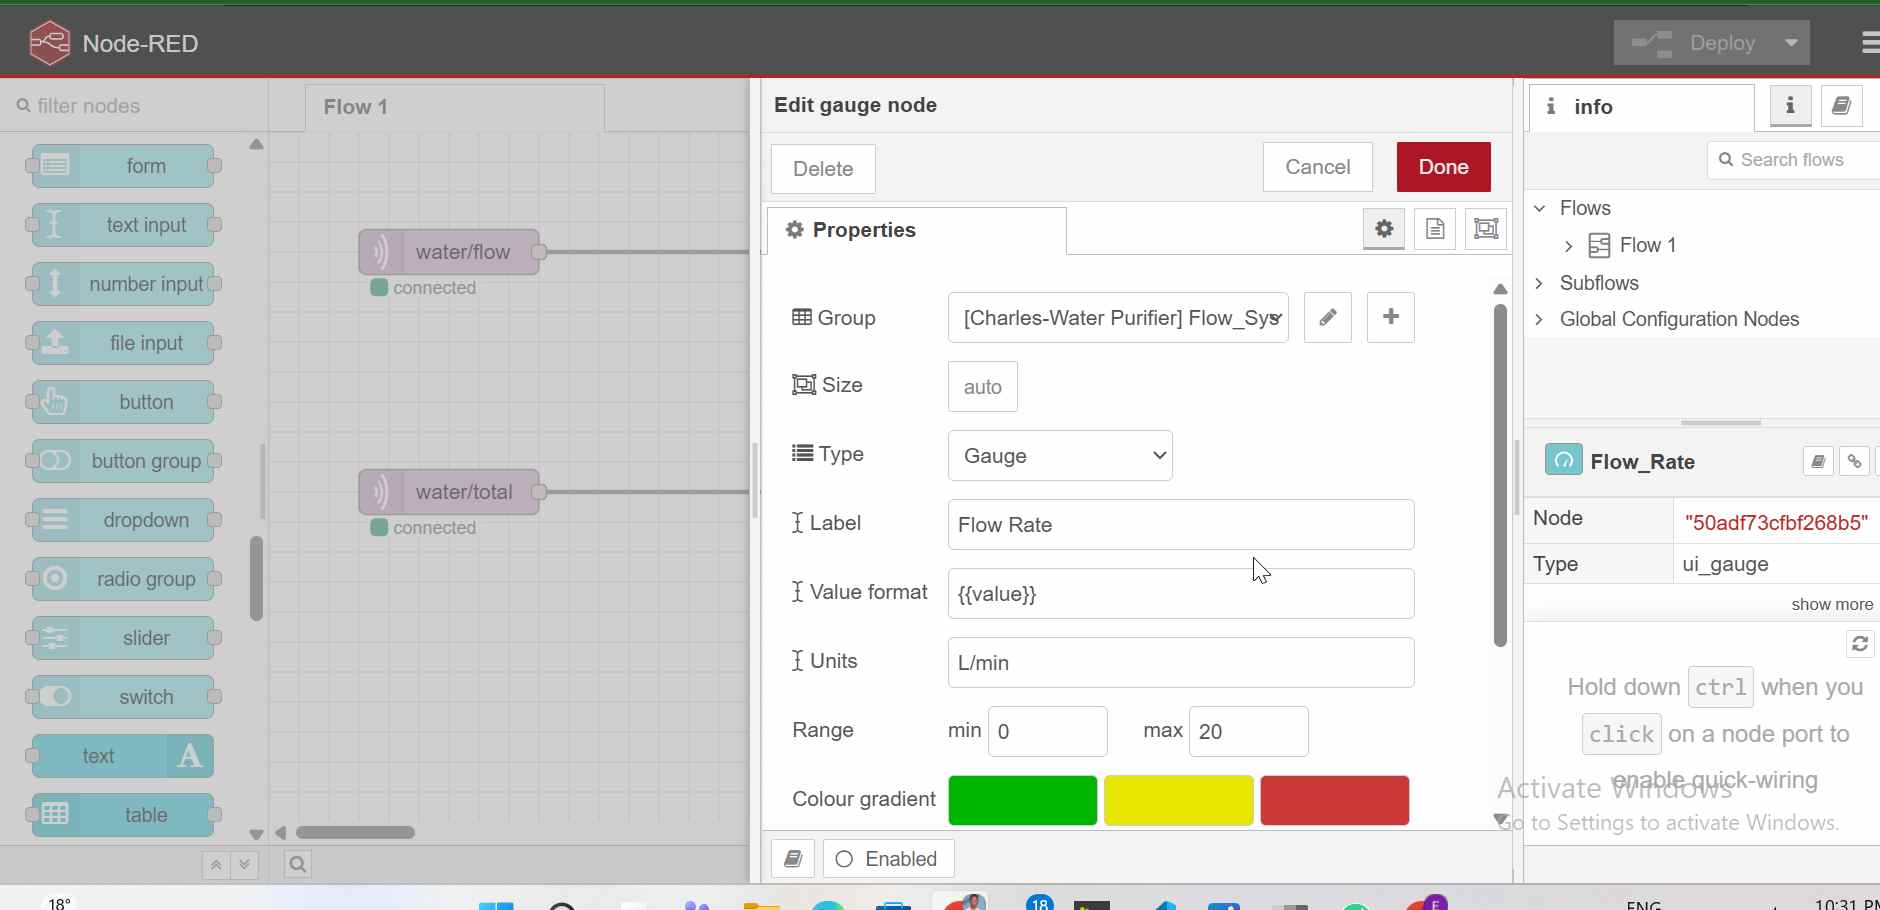Collapse the Flows tree section
Image resolution: width=1880 pixels, height=910 pixels.
pyautogui.click(x=1540, y=208)
